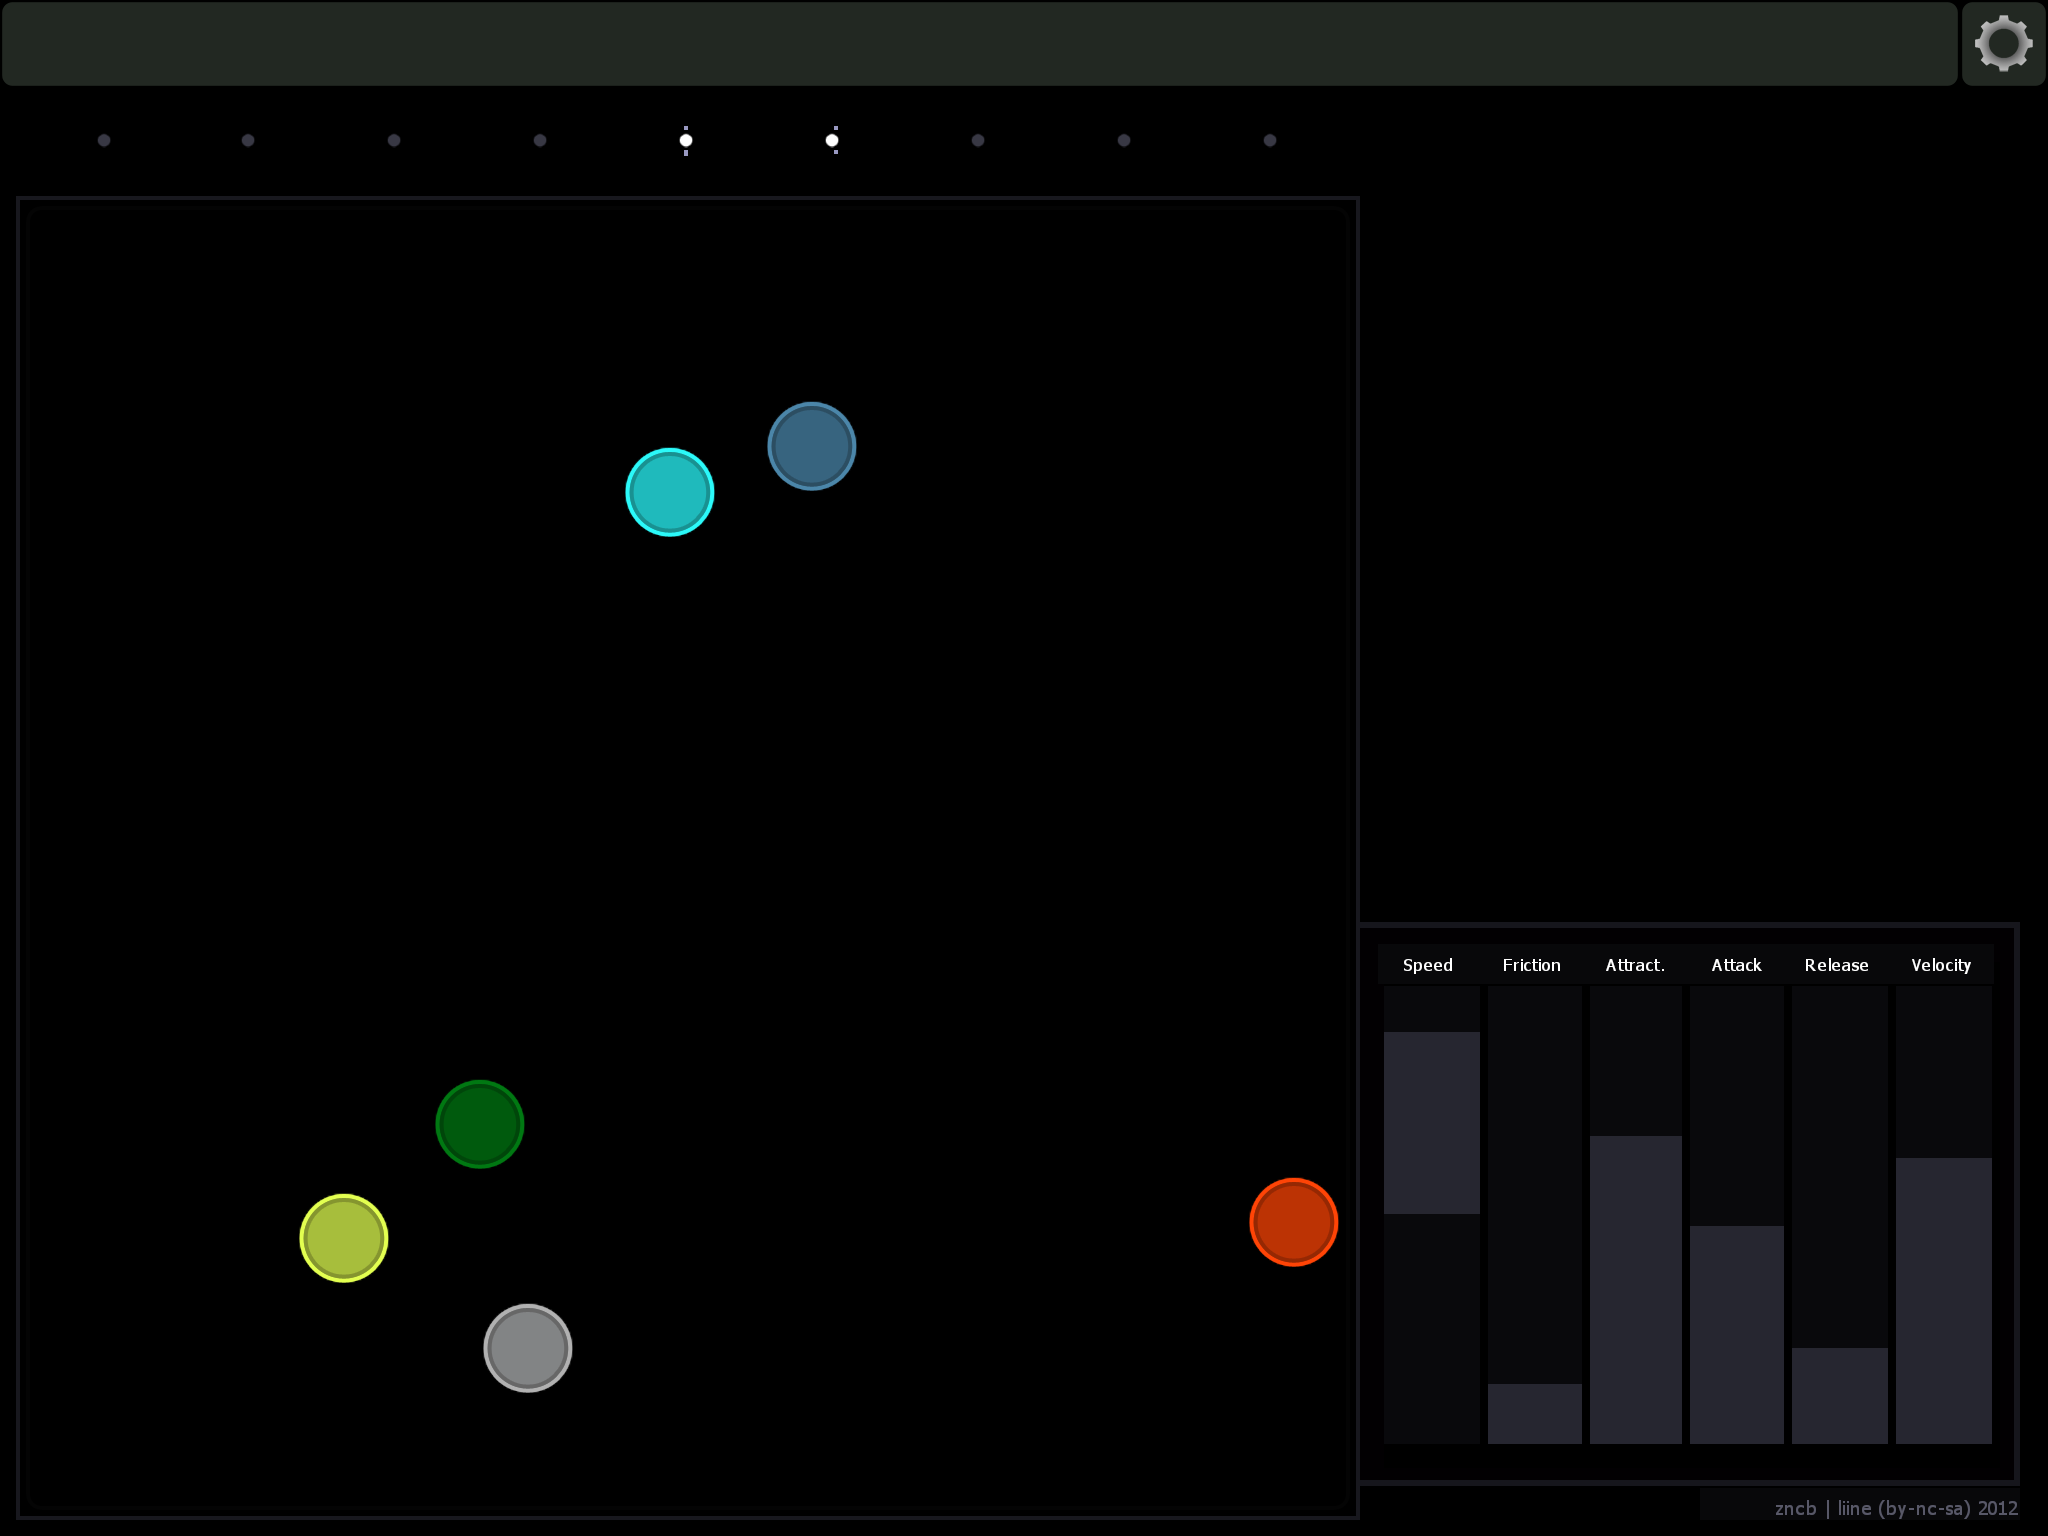Toggle the seventh dot in the top row
This screenshot has width=2048, height=1536.
pos(978,140)
